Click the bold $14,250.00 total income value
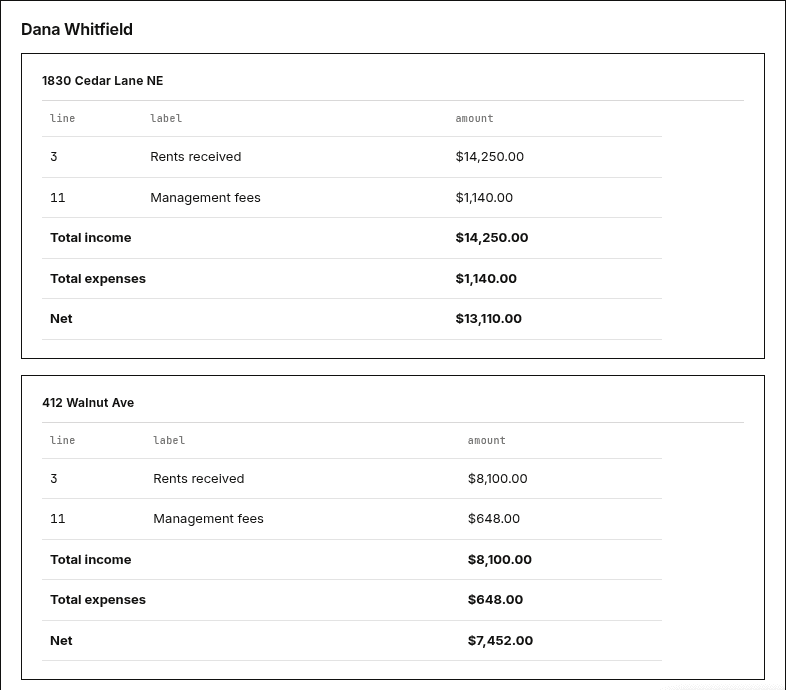Screen dimensions: 786x690 click(x=492, y=238)
